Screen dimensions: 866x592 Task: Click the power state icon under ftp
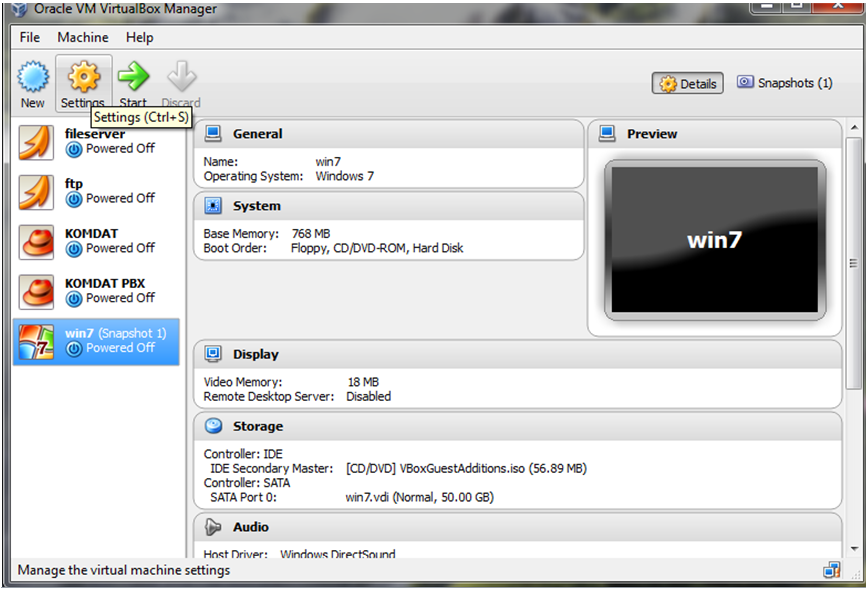coord(74,199)
